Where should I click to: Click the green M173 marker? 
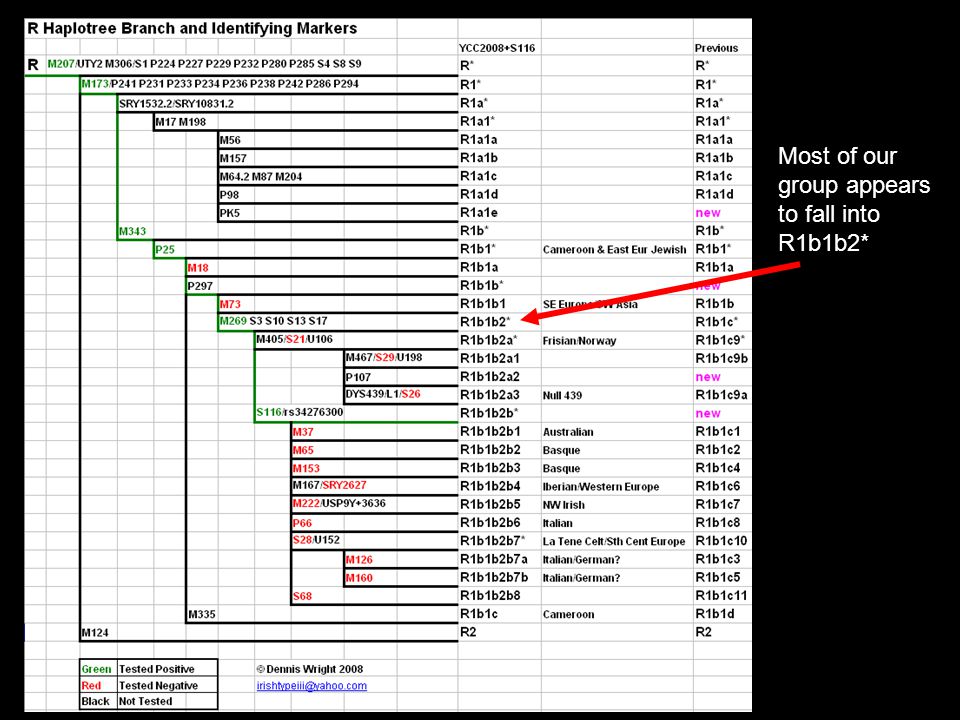point(95,84)
